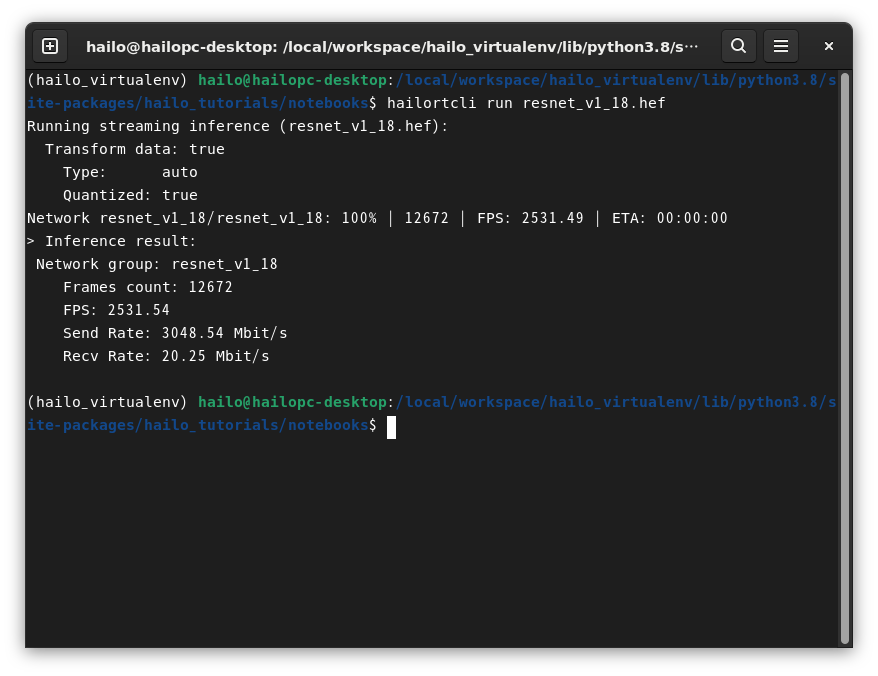This screenshot has width=878, height=676.
Task: Open the hamburger menu
Action: pos(781,46)
